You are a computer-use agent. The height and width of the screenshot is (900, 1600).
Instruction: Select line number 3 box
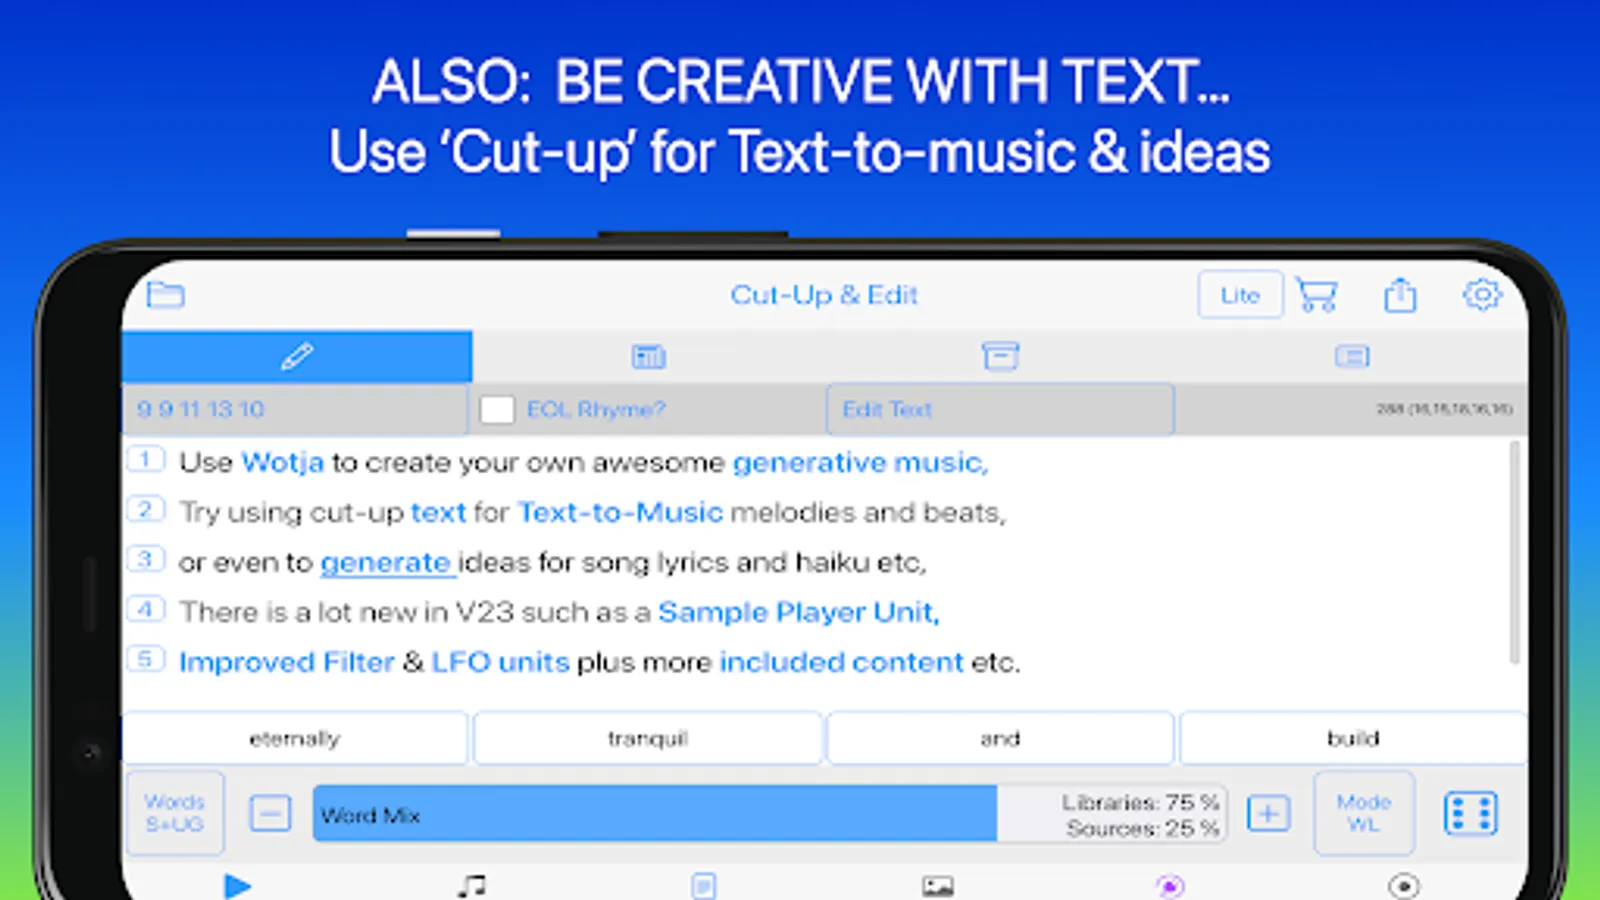click(x=145, y=559)
